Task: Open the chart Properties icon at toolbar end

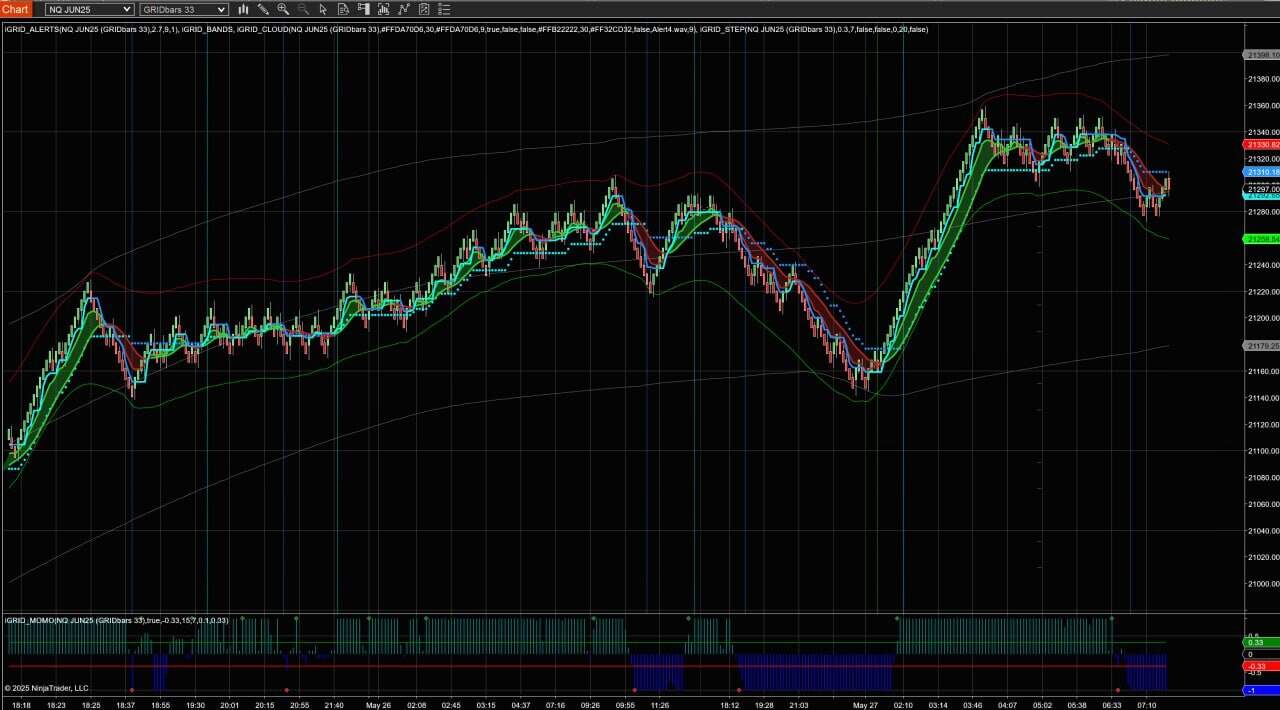Action: pyautogui.click(x=443, y=9)
